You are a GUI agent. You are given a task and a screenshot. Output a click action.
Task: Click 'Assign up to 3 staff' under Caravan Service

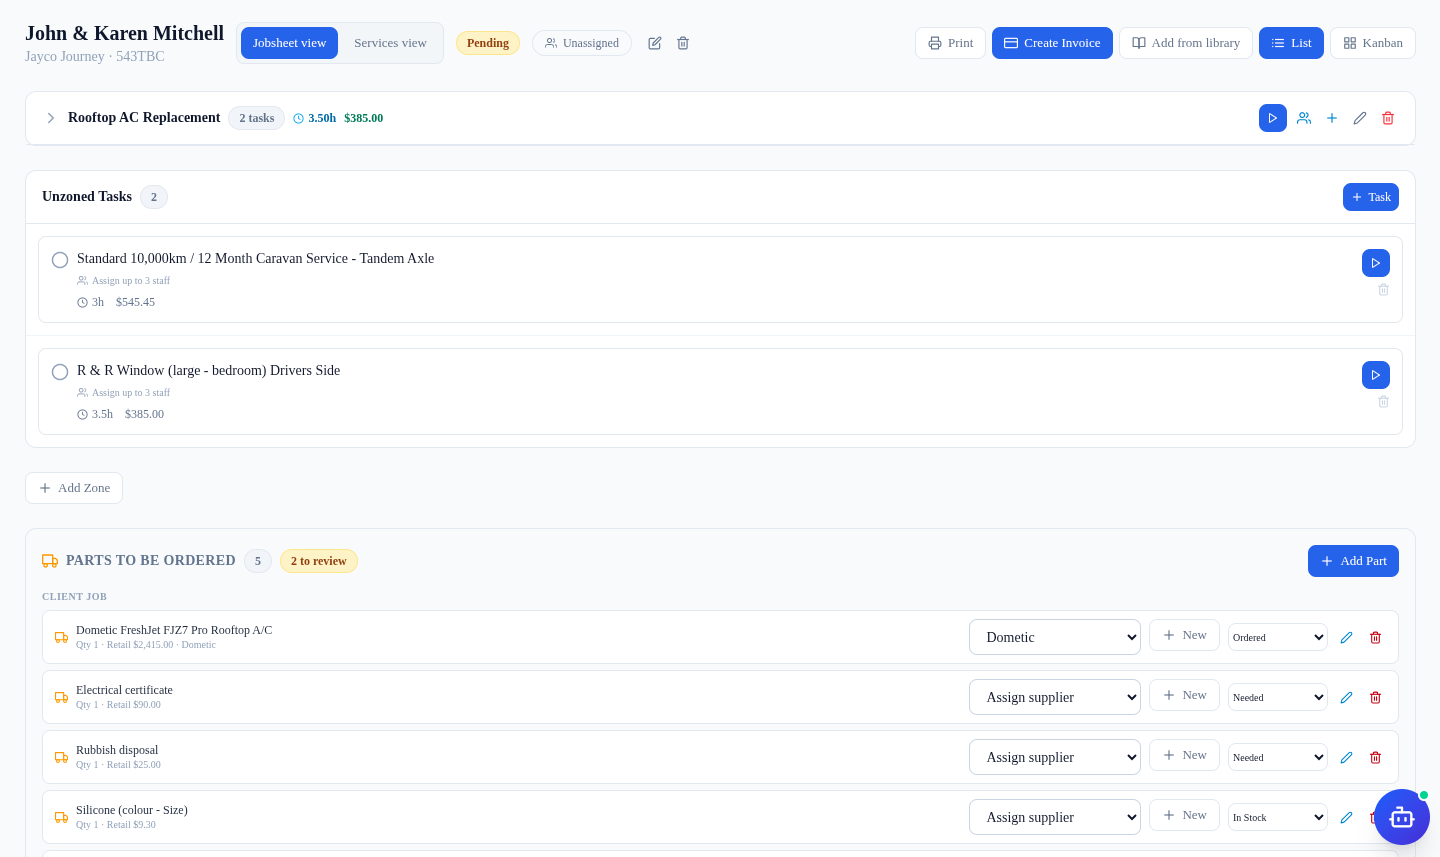pos(124,281)
